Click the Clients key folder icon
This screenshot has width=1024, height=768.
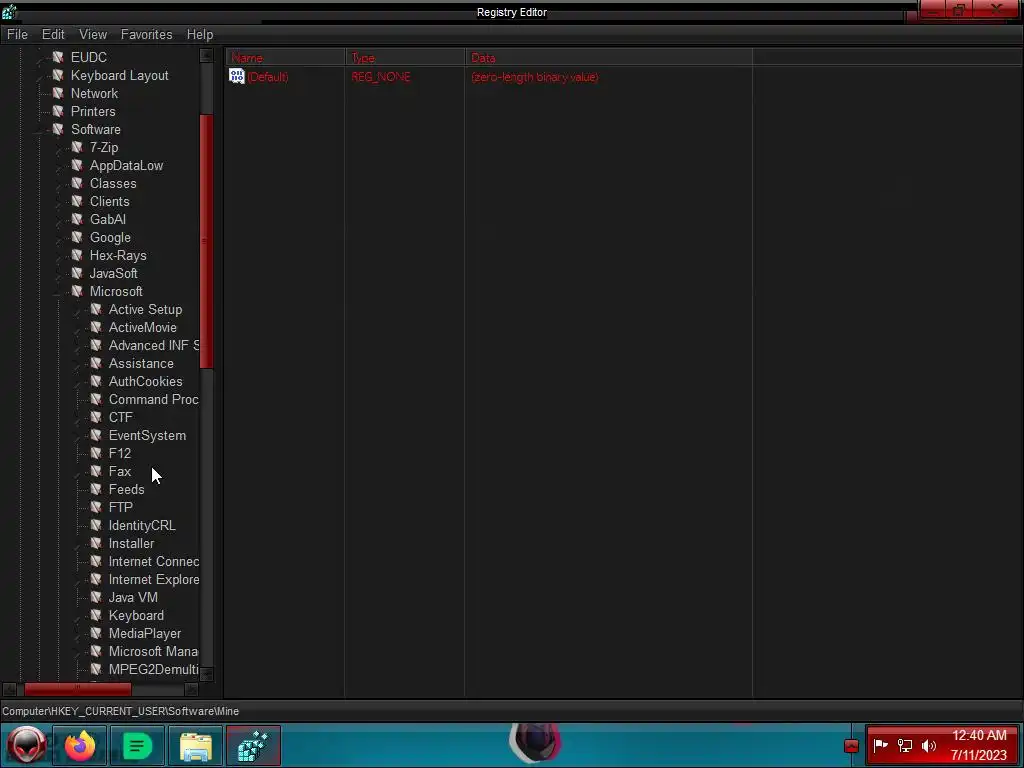pos(77,201)
